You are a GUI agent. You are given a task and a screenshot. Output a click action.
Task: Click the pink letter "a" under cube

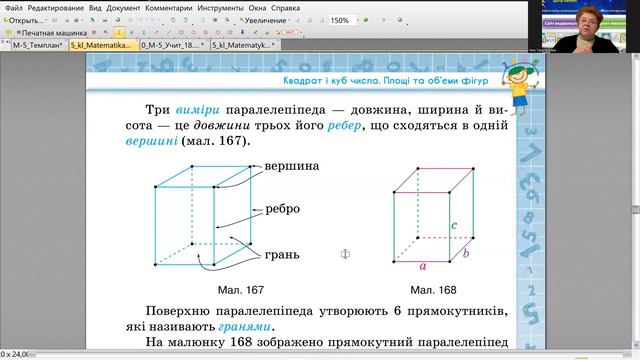coord(423,266)
